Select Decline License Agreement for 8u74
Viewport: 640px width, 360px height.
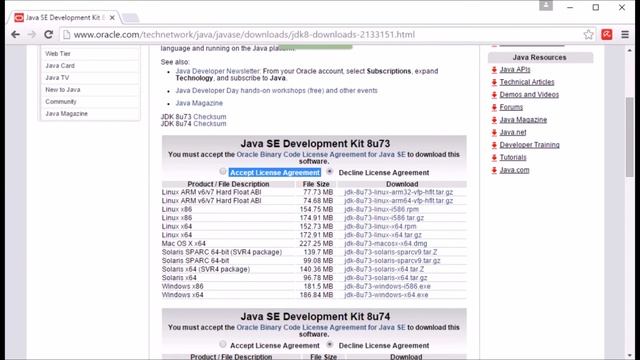coord(330,344)
